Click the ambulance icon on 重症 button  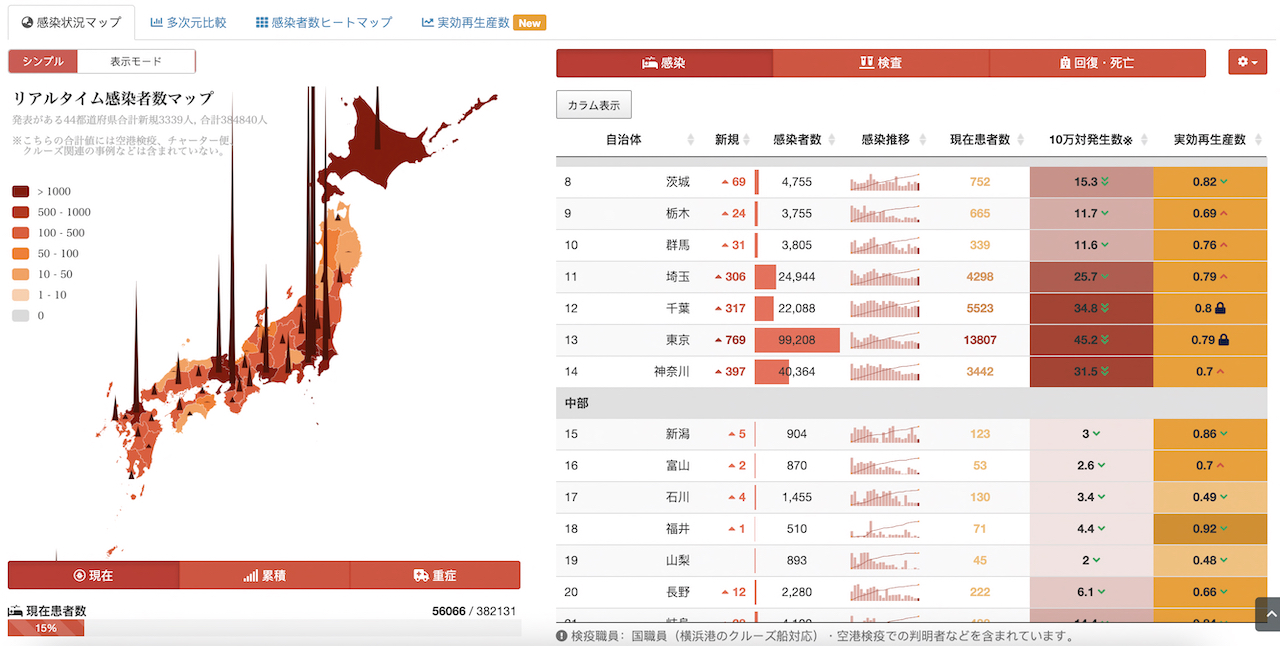click(421, 575)
